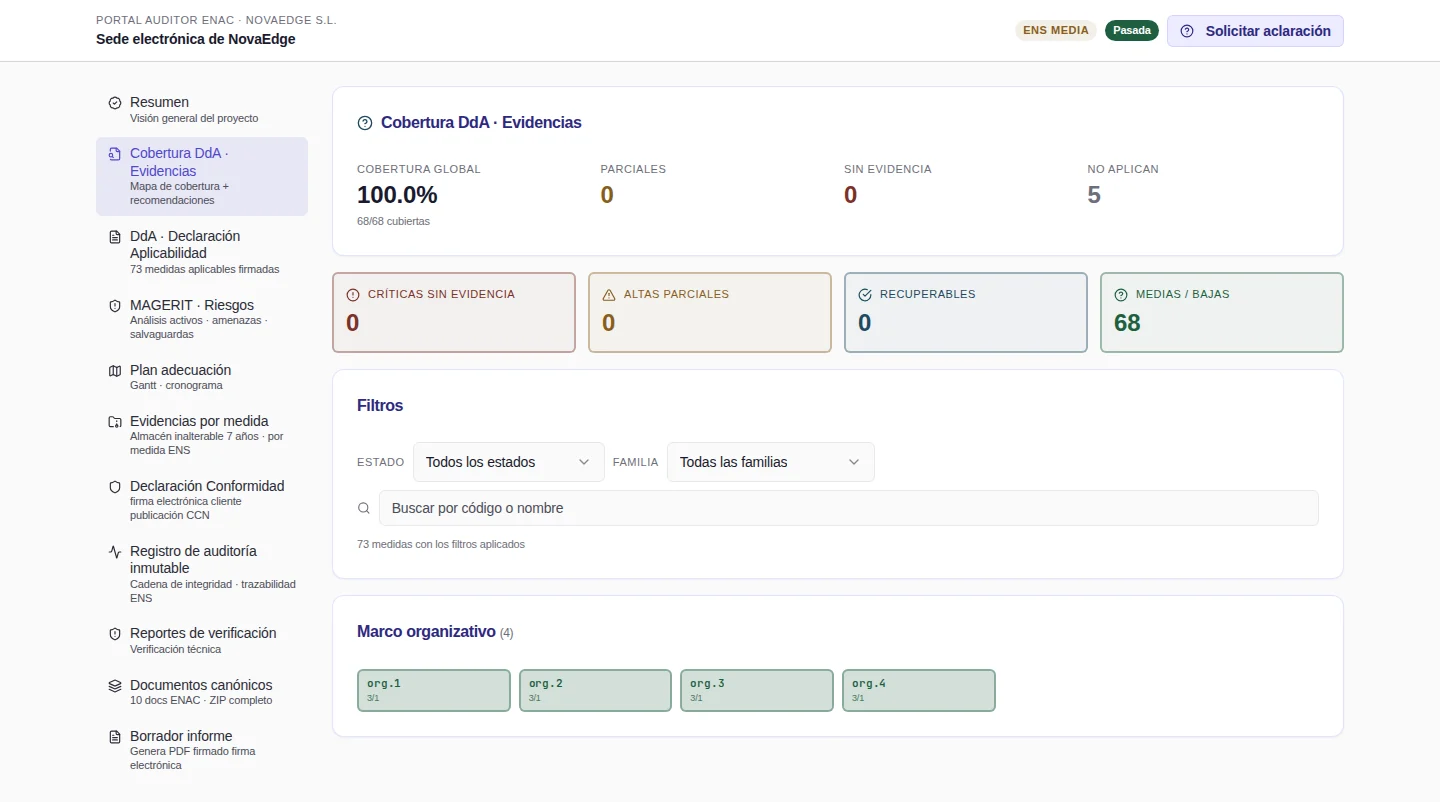Click the Altas parciales card
Screen dimensions: 1440x802
pyautogui.click(x=710, y=313)
